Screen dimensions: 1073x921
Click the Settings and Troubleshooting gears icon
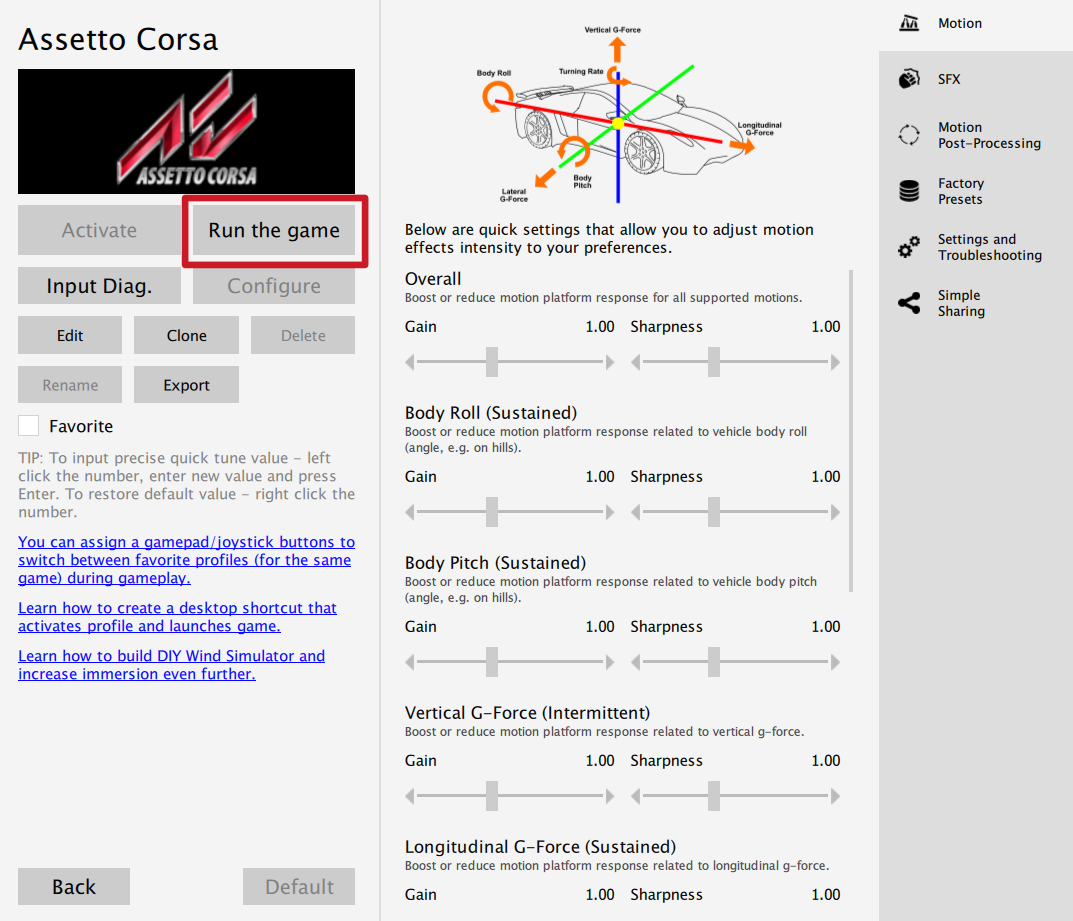(909, 247)
